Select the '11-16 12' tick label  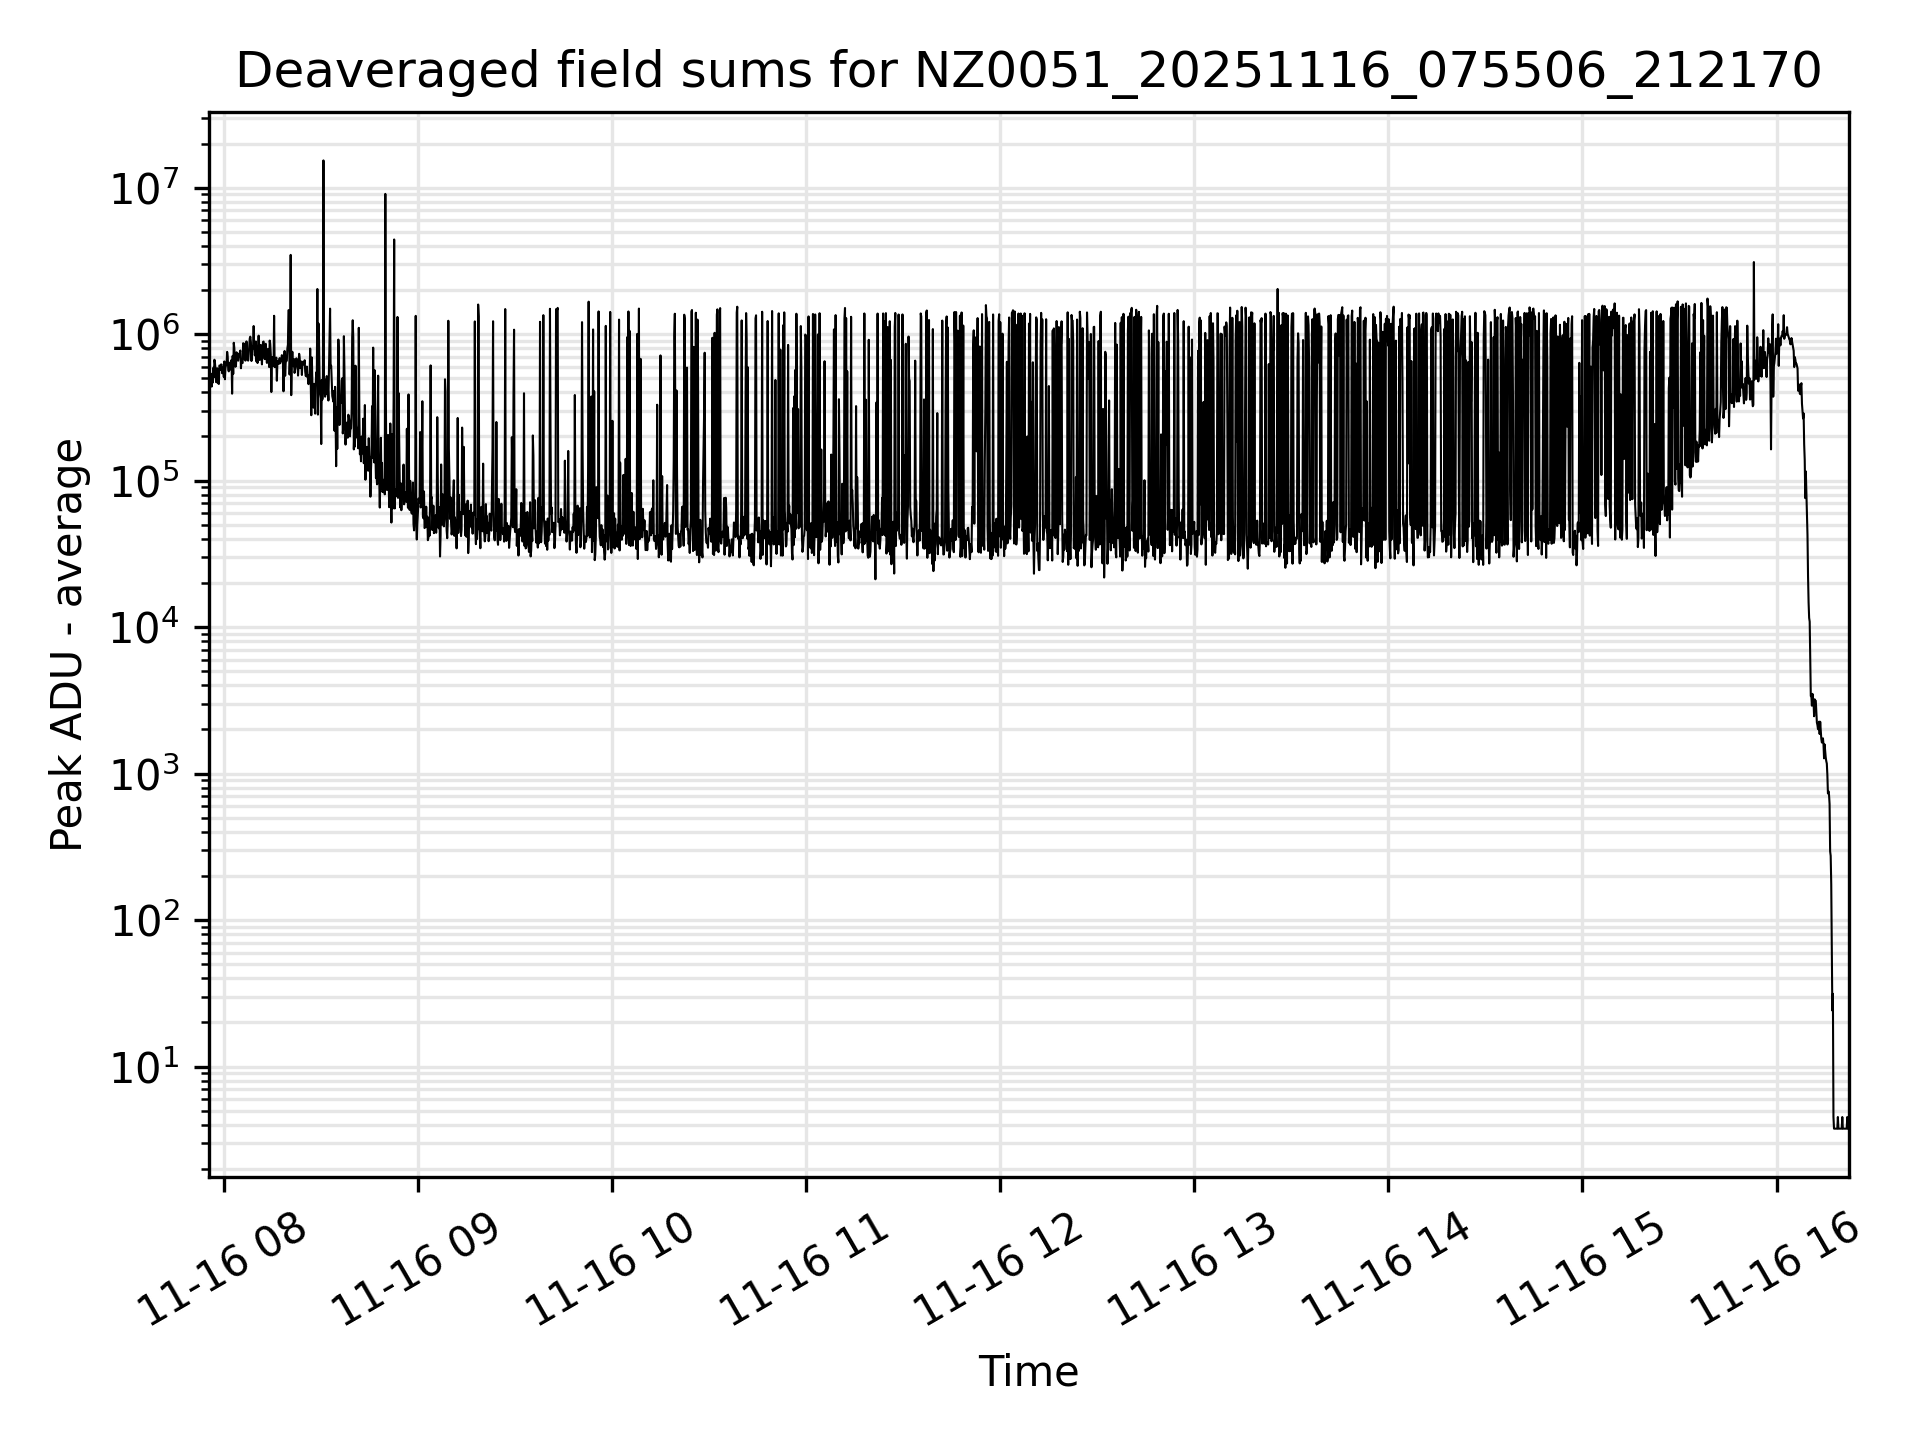pos(999,1271)
